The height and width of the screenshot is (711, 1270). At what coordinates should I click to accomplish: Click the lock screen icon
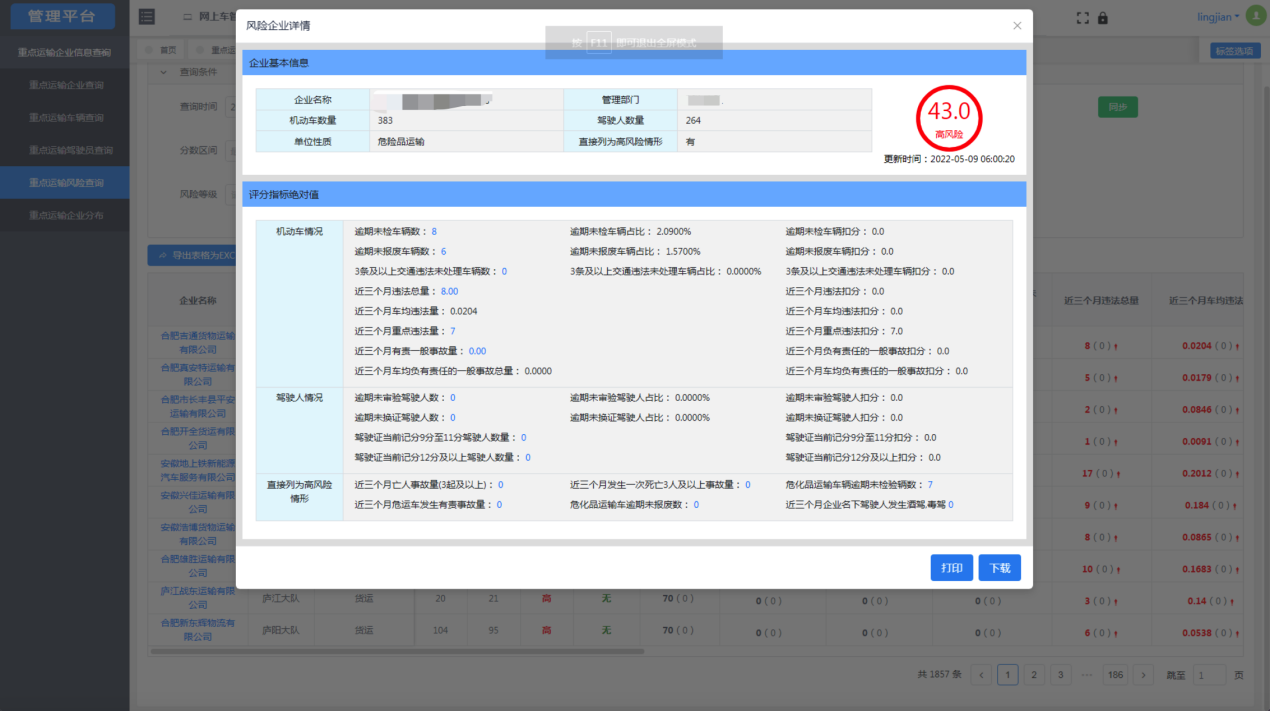(x=1103, y=18)
